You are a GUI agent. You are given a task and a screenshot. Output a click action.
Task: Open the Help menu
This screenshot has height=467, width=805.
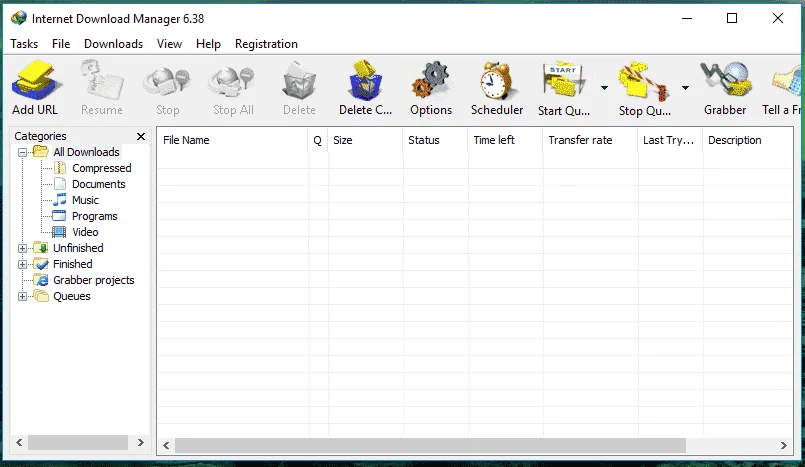[x=208, y=44]
